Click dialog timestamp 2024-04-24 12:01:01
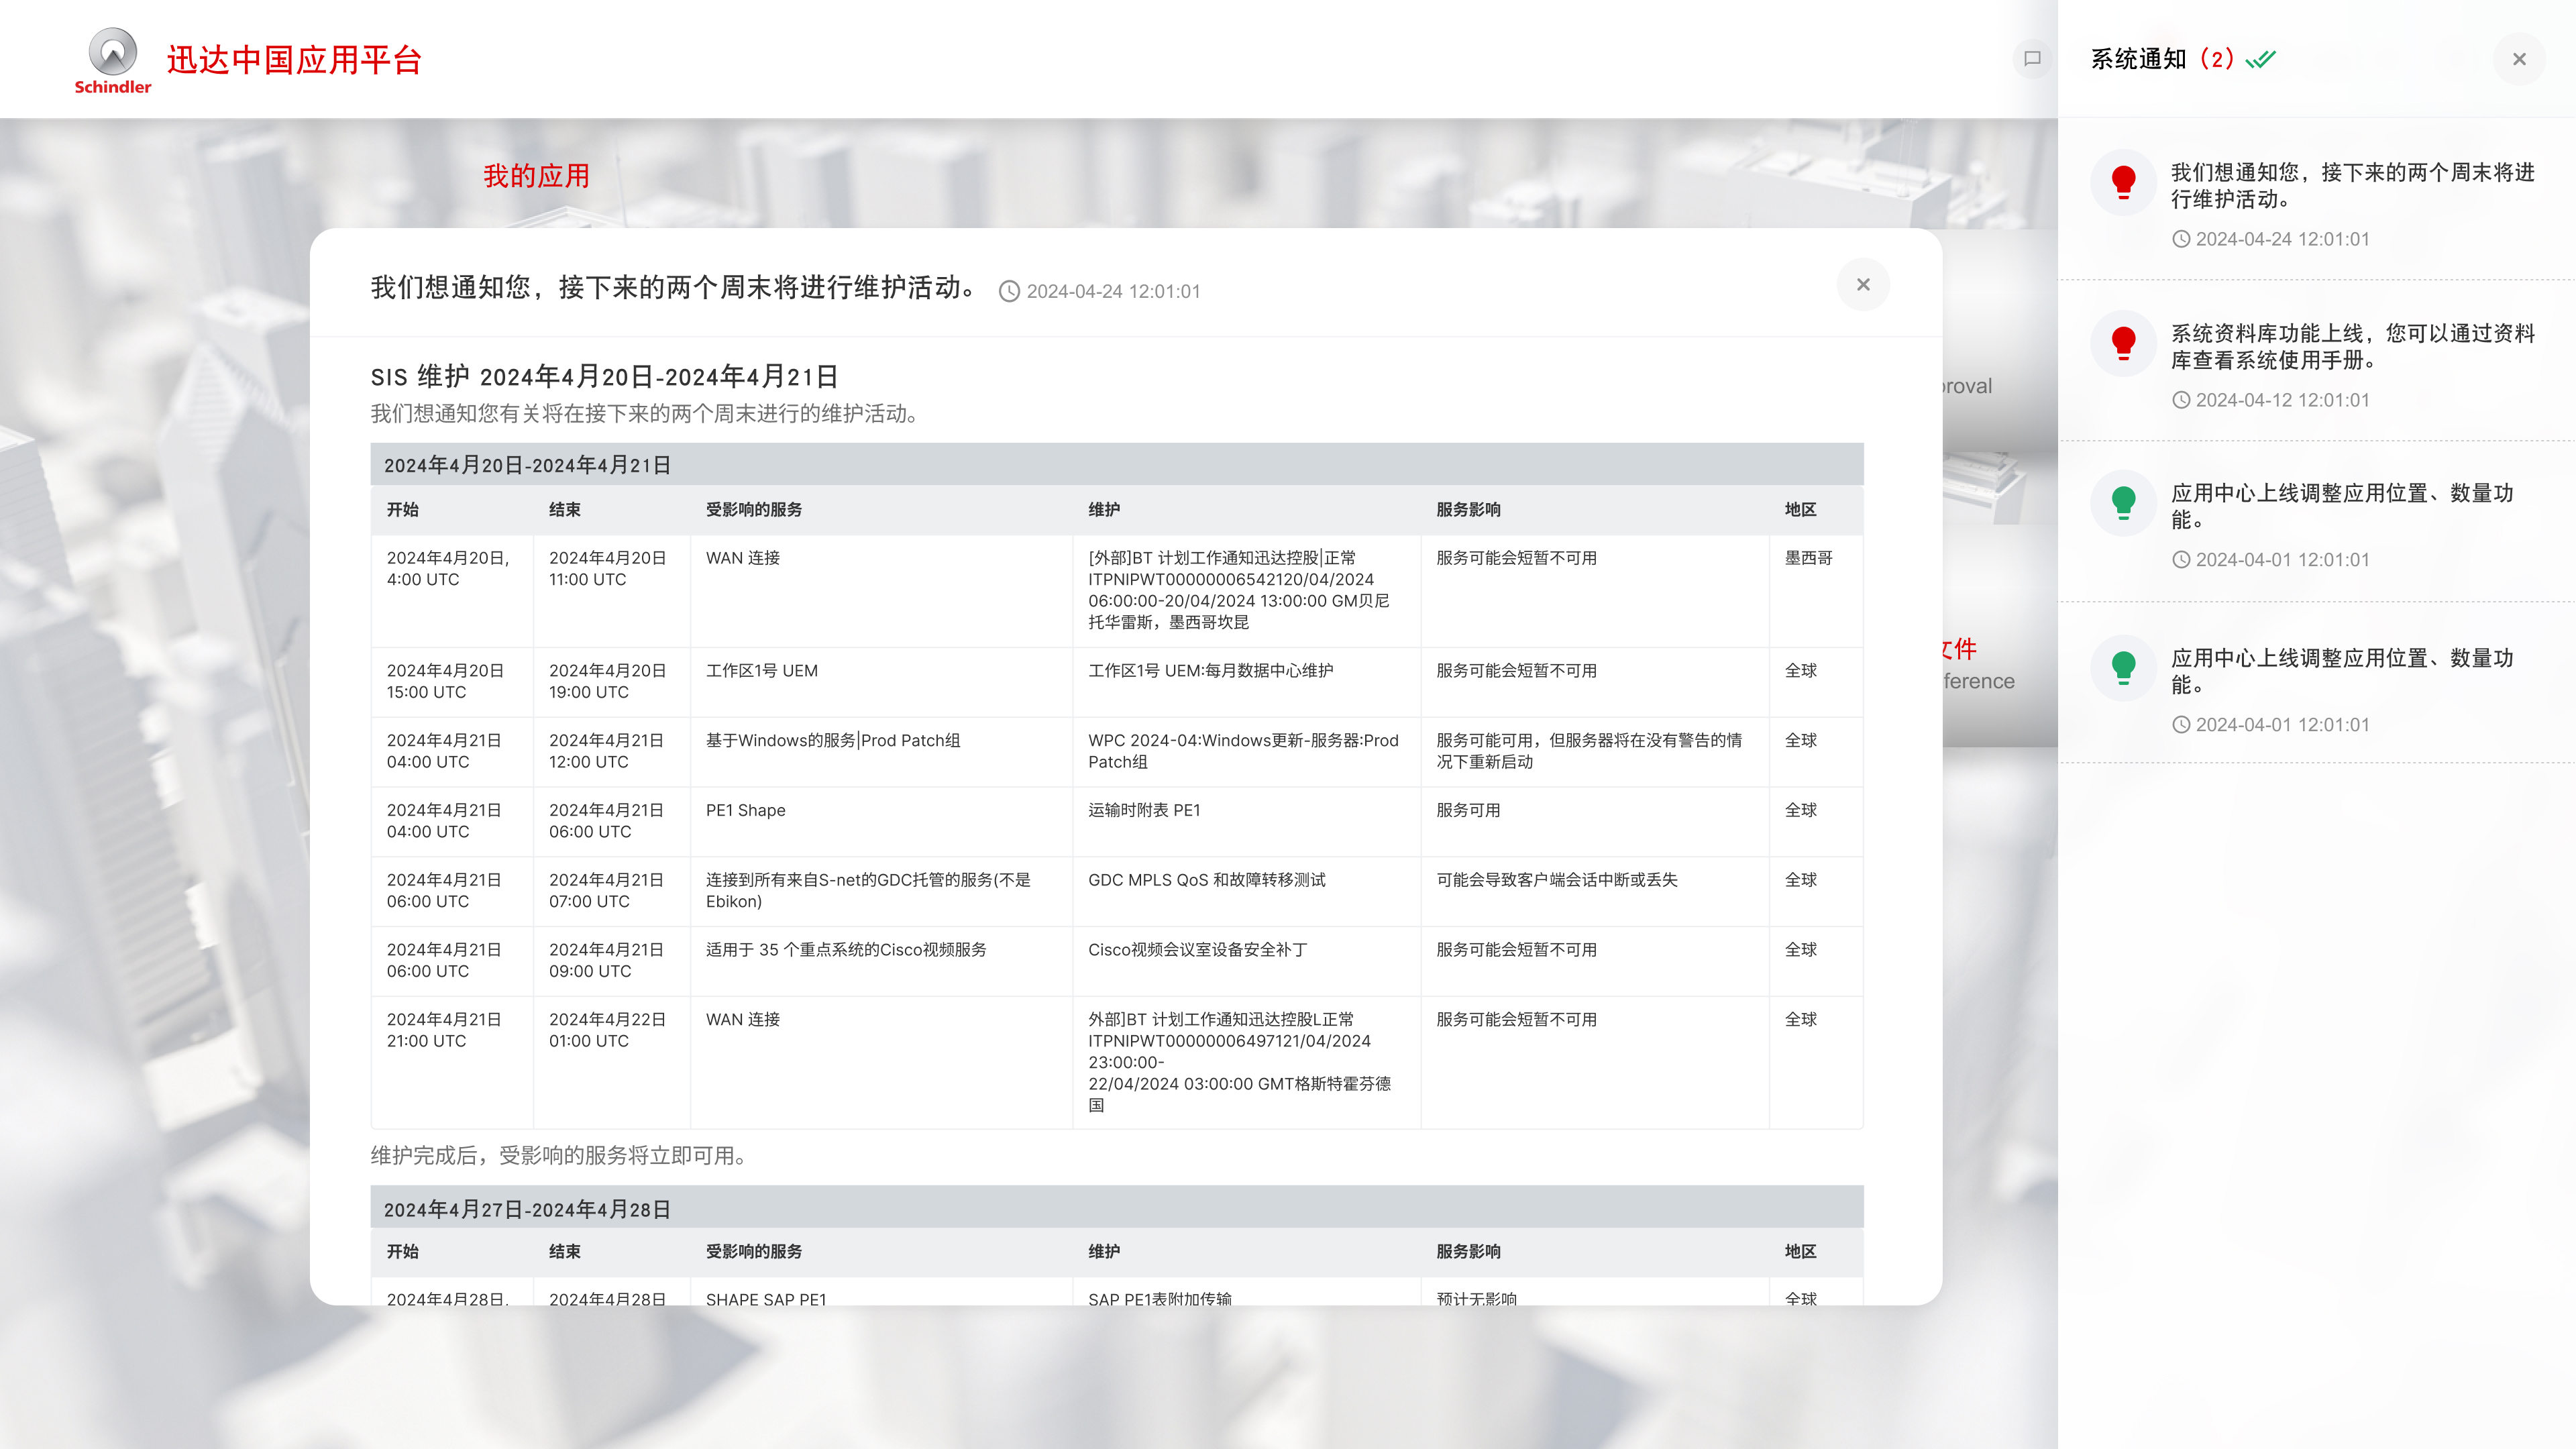The image size is (2576, 1449). coord(1113,291)
